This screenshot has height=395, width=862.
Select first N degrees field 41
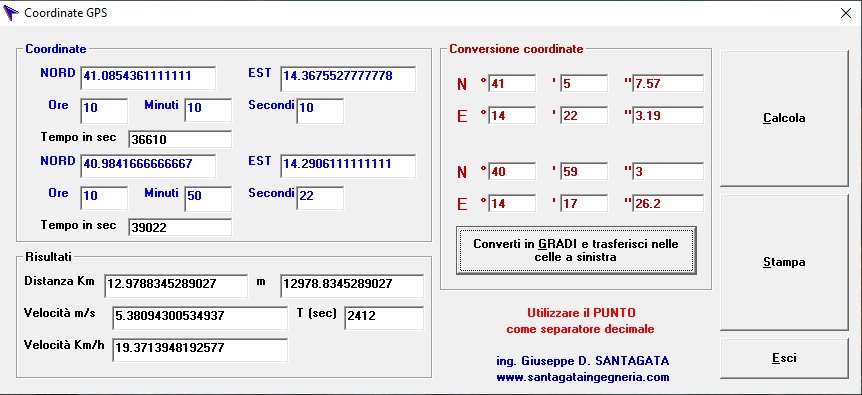(512, 84)
